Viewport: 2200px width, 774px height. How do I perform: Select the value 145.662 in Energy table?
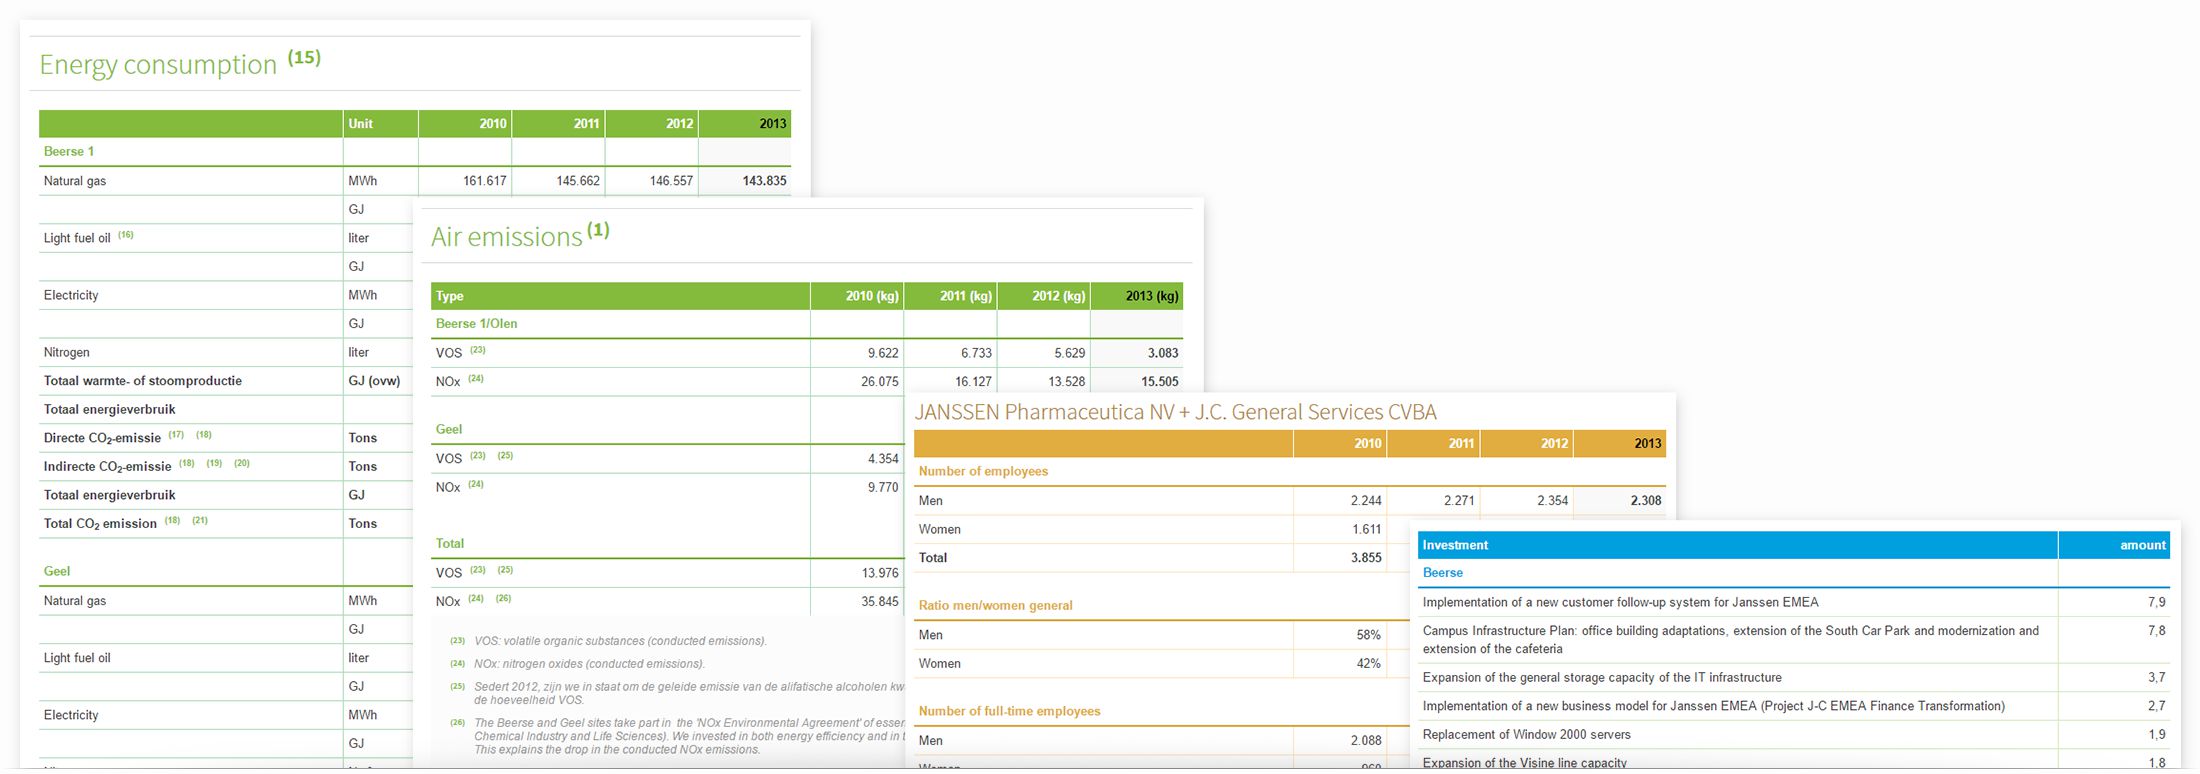click(x=578, y=181)
